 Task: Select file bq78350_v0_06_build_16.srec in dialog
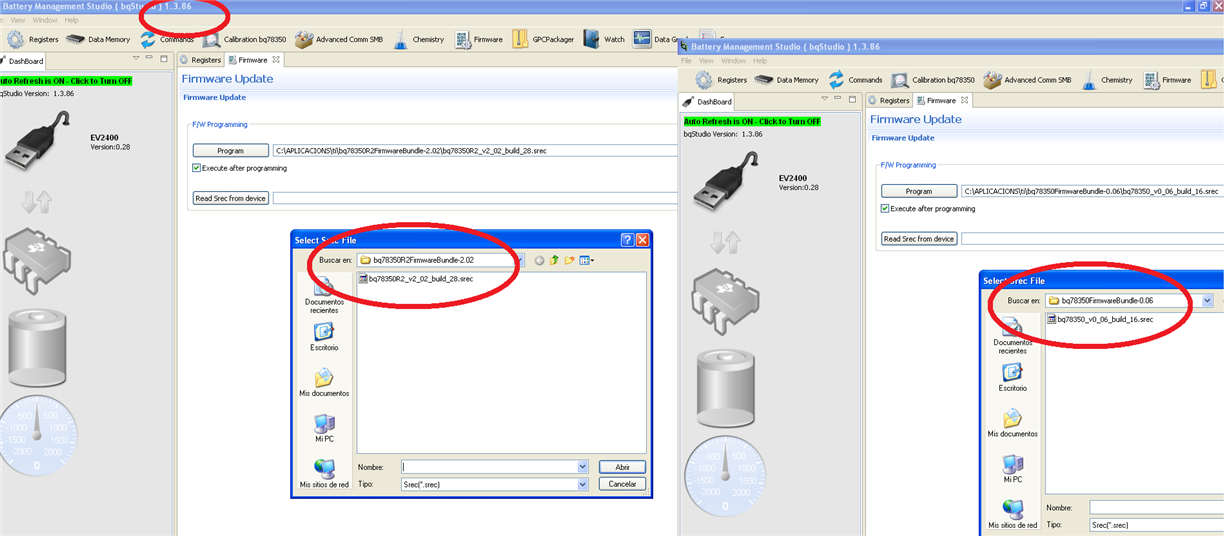click(1100, 319)
